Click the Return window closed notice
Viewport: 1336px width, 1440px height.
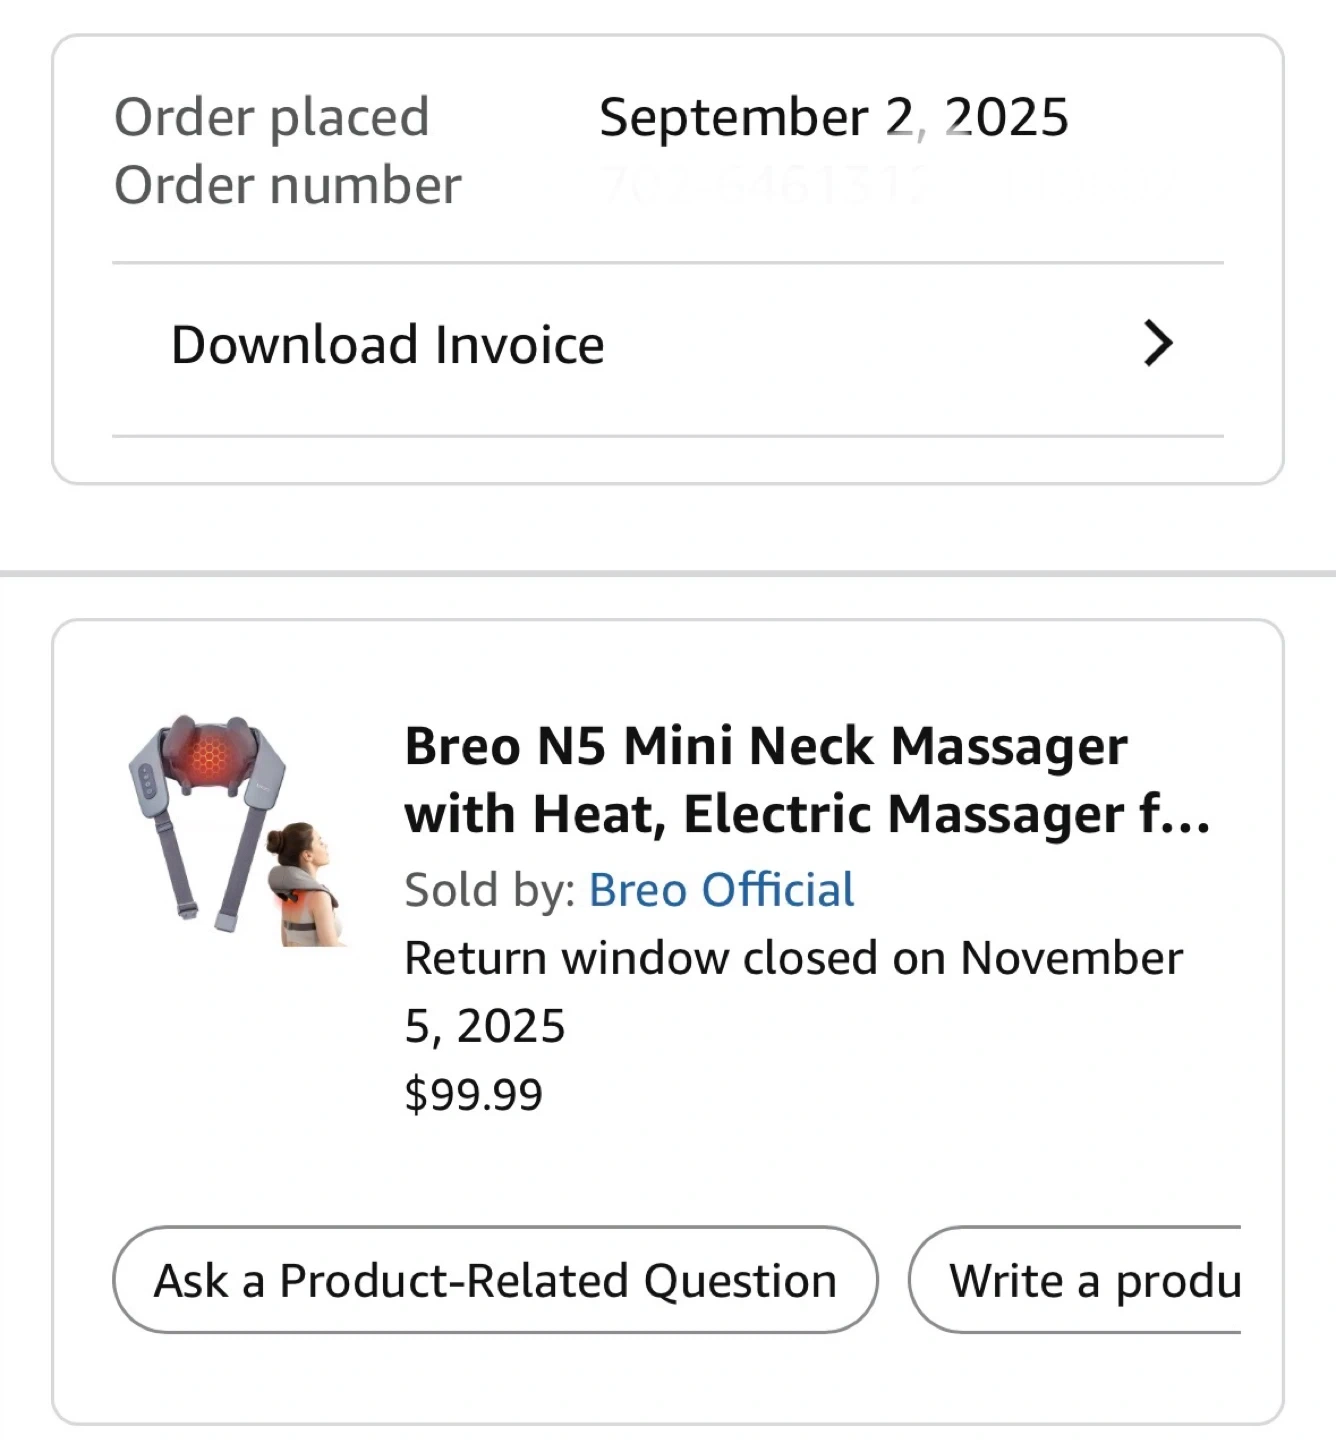793,958
